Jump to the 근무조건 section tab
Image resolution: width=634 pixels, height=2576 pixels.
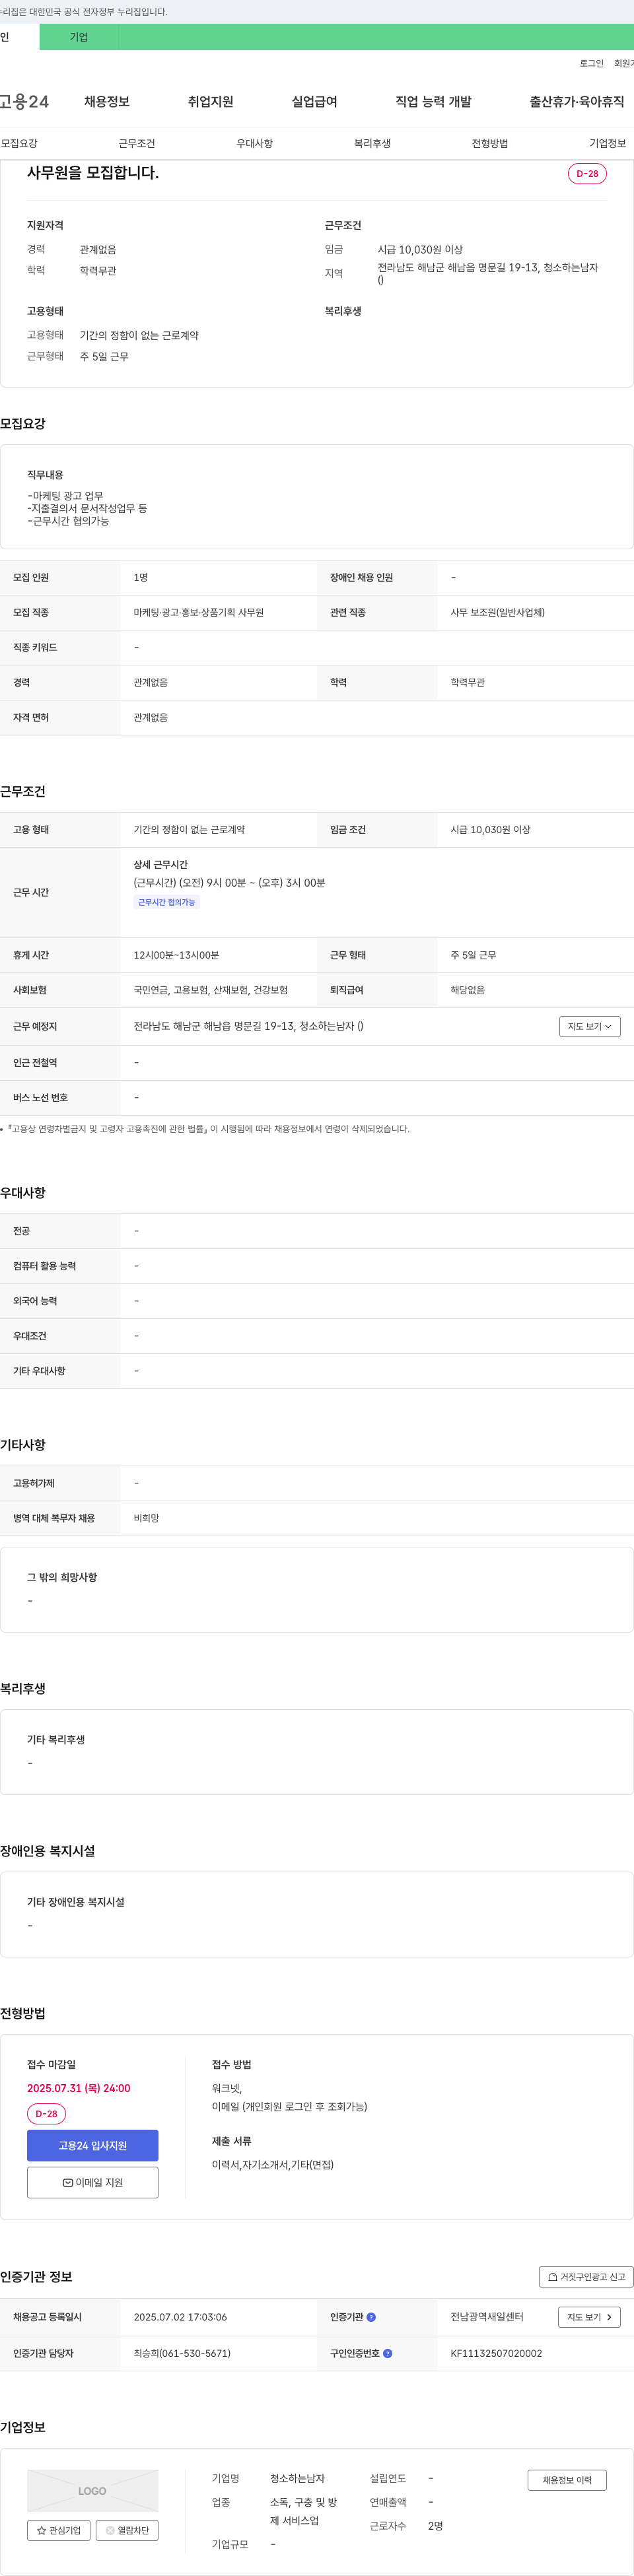click(137, 143)
